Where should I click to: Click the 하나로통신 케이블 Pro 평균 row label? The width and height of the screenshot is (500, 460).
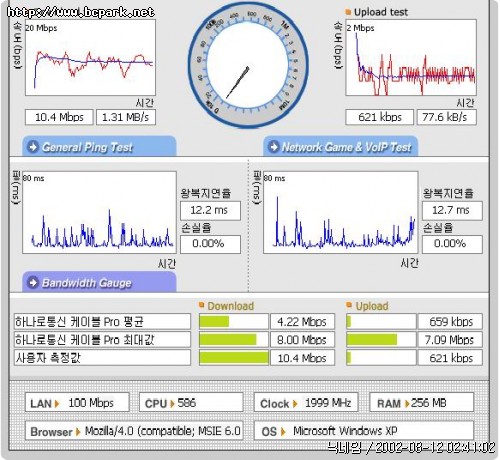tap(102, 321)
